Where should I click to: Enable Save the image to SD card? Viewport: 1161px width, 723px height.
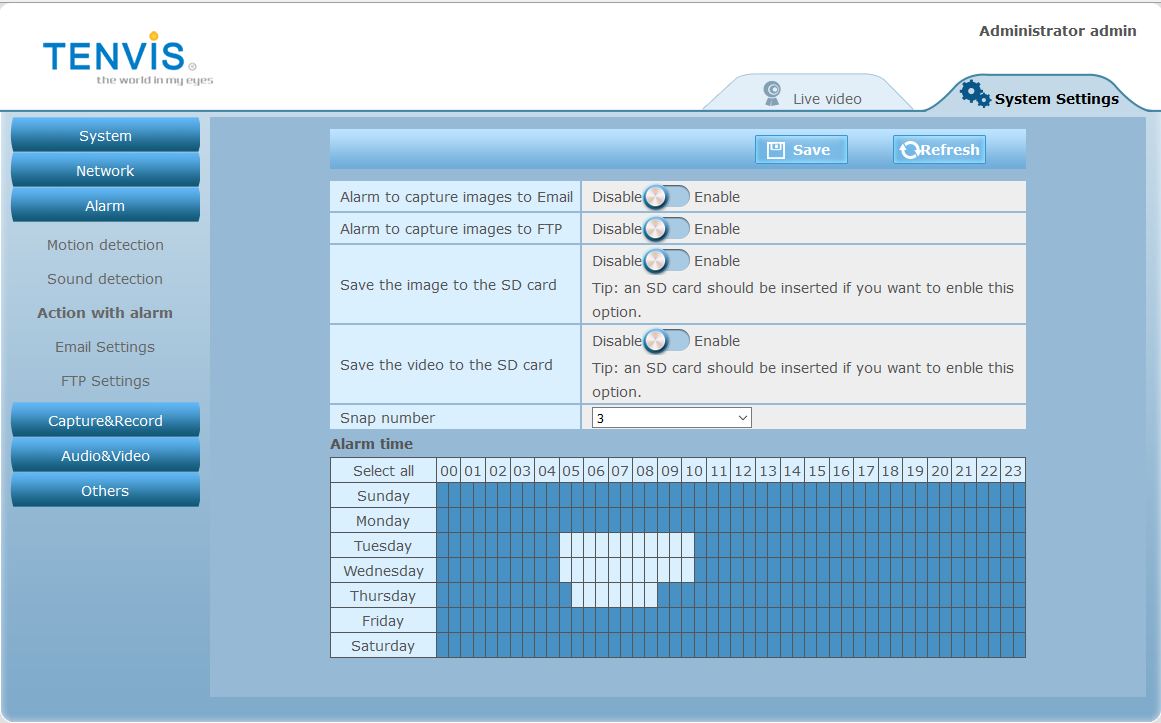tap(666, 261)
